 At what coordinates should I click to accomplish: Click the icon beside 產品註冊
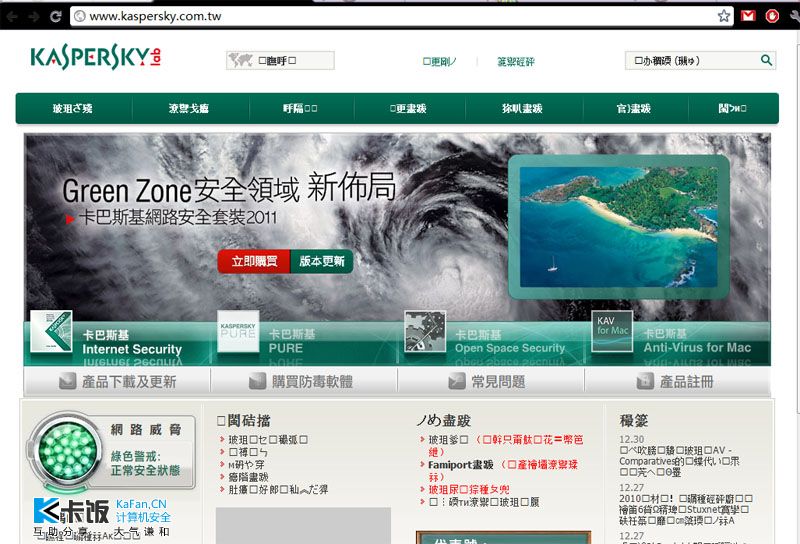(645, 381)
